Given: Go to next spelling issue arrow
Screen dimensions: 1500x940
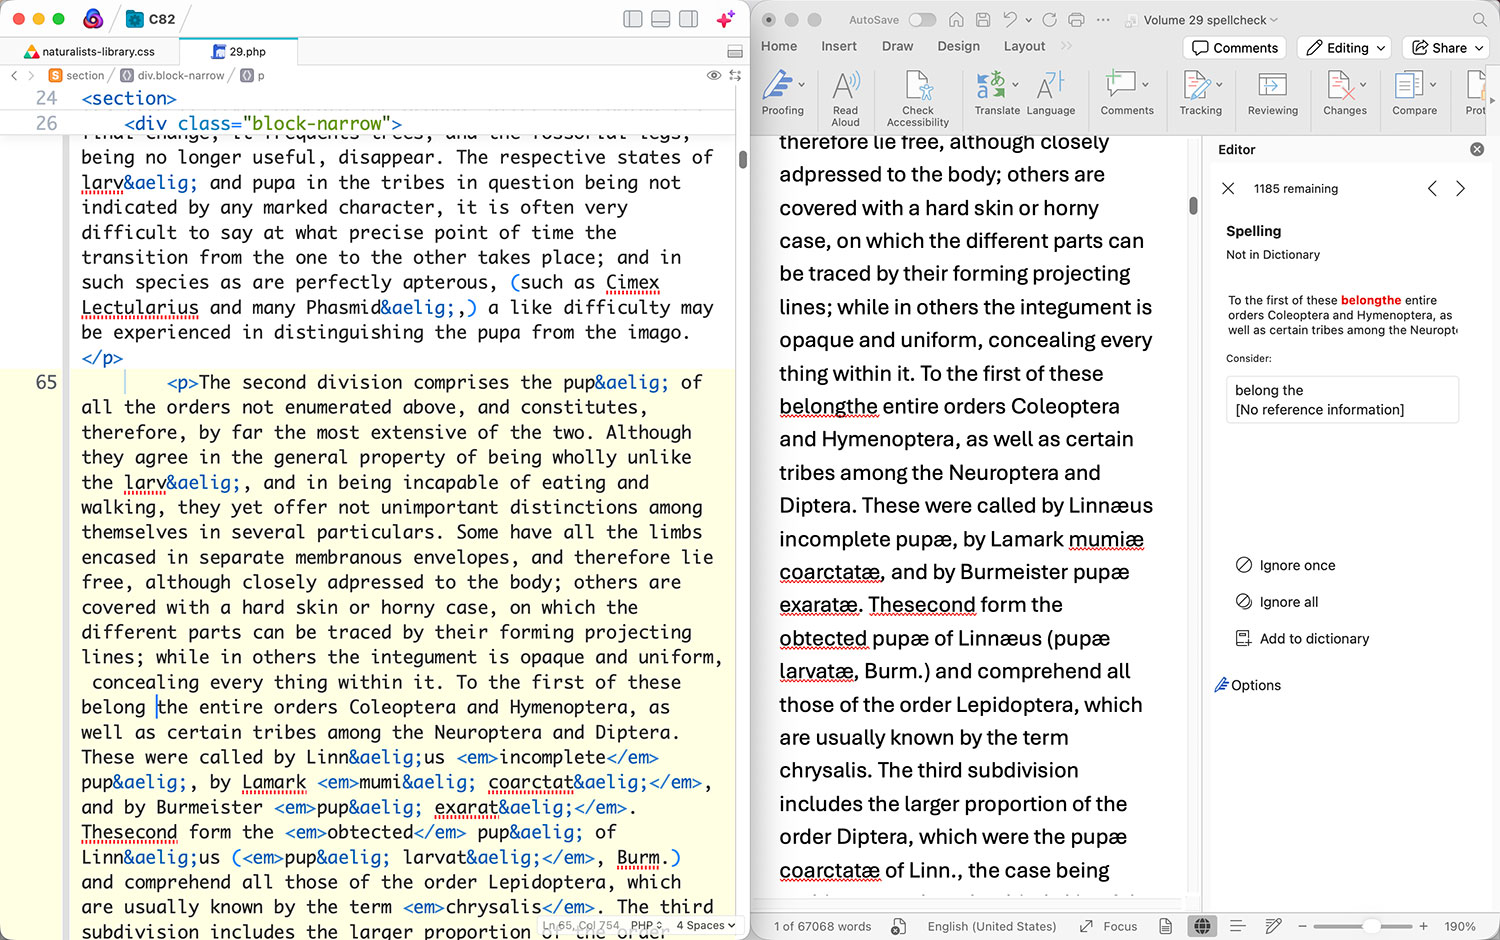Looking at the screenshot, I should (1460, 188).
